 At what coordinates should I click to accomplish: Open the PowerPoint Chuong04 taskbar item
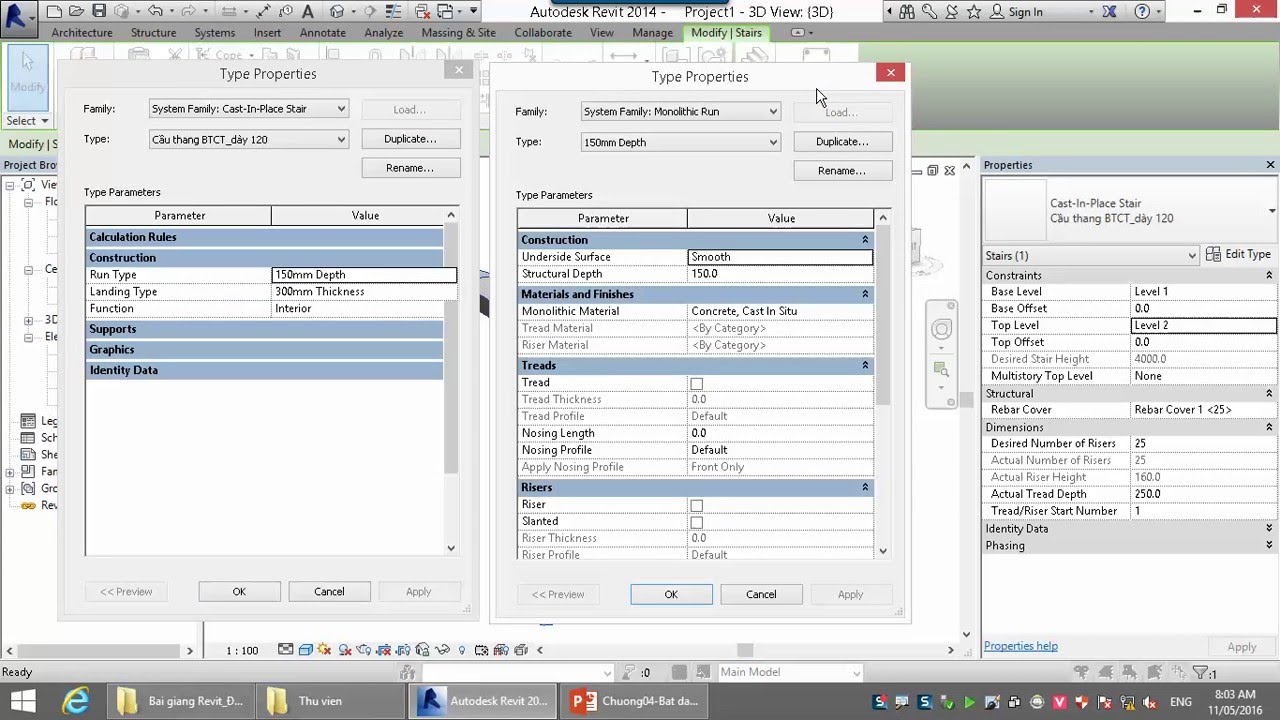click(x=634, y=701)
